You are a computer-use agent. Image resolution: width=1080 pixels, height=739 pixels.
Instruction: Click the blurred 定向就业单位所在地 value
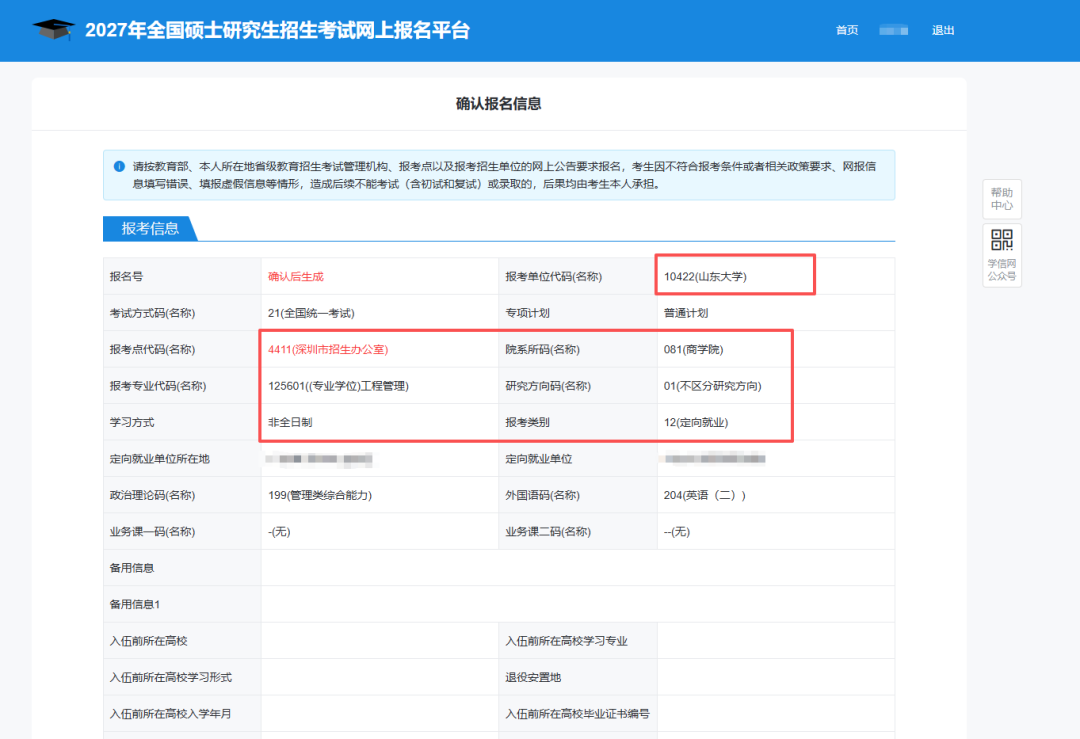tap(319, 459)
